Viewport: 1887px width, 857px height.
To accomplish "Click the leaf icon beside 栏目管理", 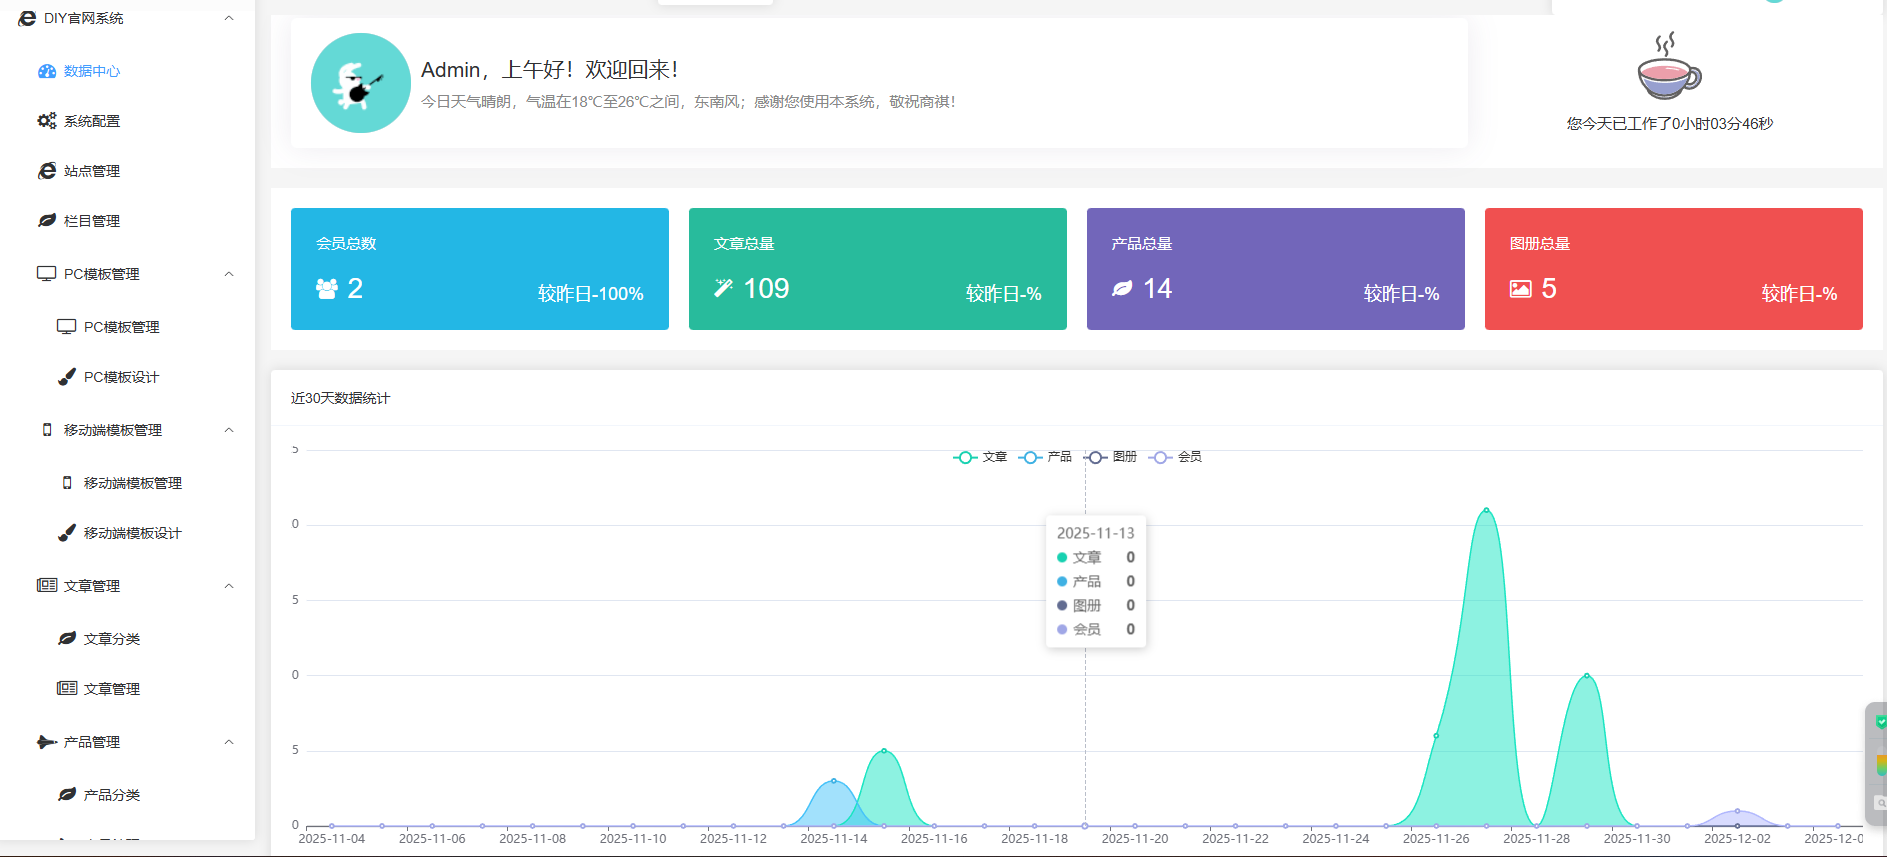I will click(46, 221).
